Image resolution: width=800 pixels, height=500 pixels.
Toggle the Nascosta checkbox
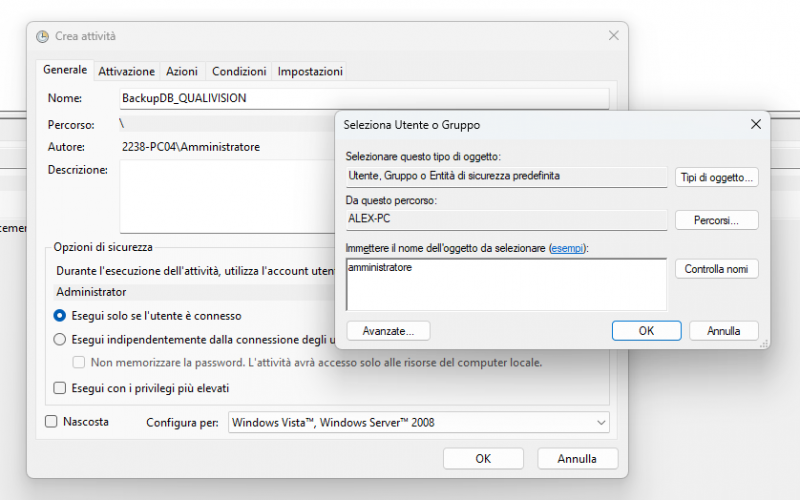point(52,422)
